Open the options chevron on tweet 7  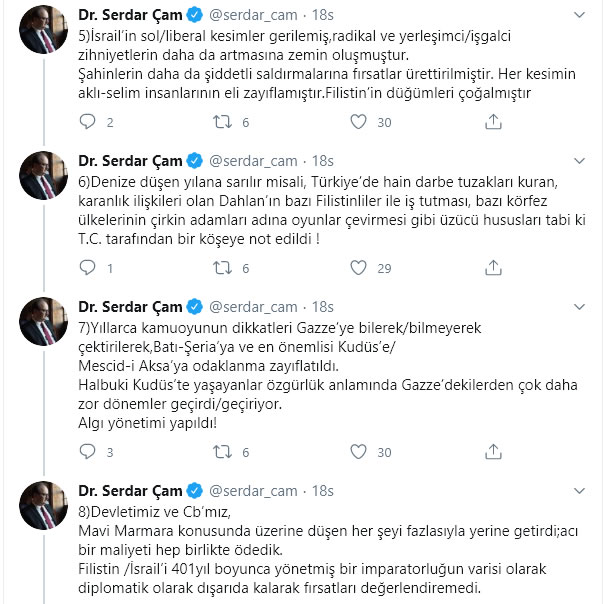tap(582, 307)
